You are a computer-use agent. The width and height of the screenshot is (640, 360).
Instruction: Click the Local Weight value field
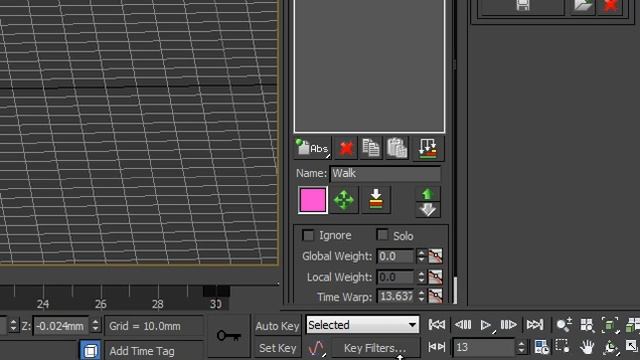point(395,277)
